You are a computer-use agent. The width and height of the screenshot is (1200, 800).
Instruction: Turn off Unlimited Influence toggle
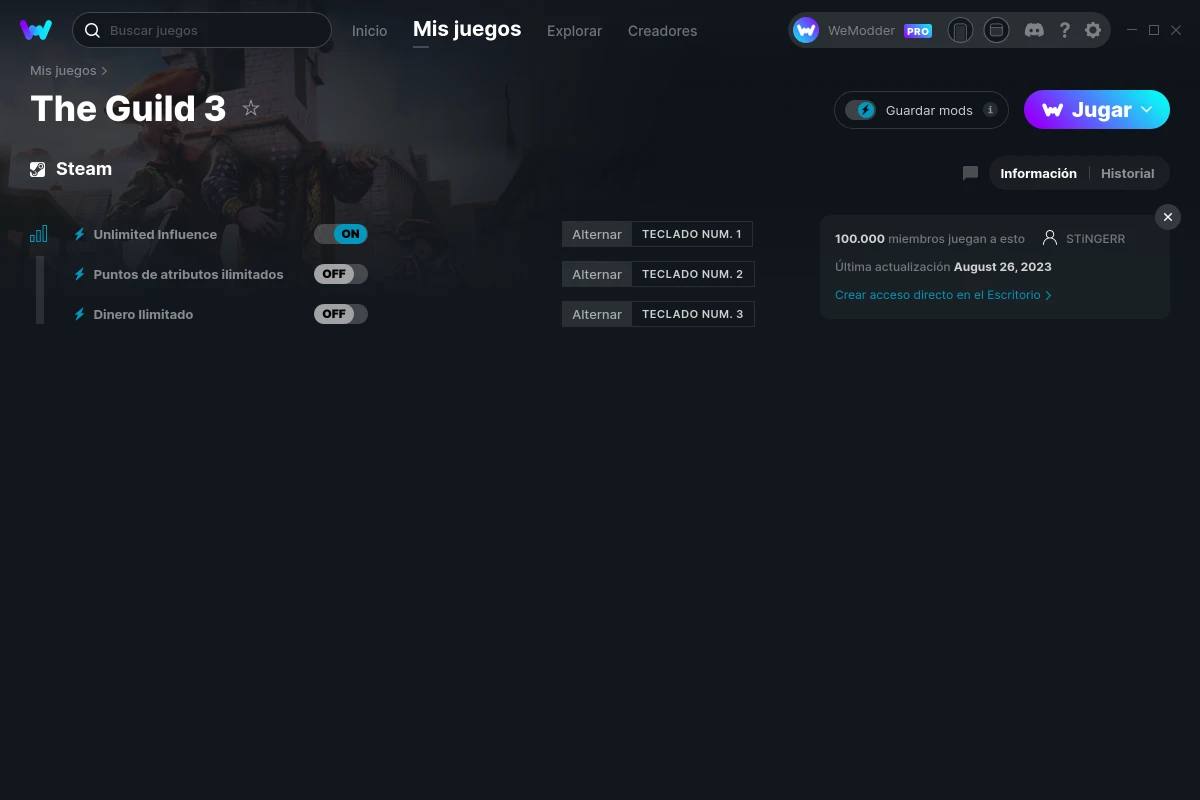tap(341, 234)
